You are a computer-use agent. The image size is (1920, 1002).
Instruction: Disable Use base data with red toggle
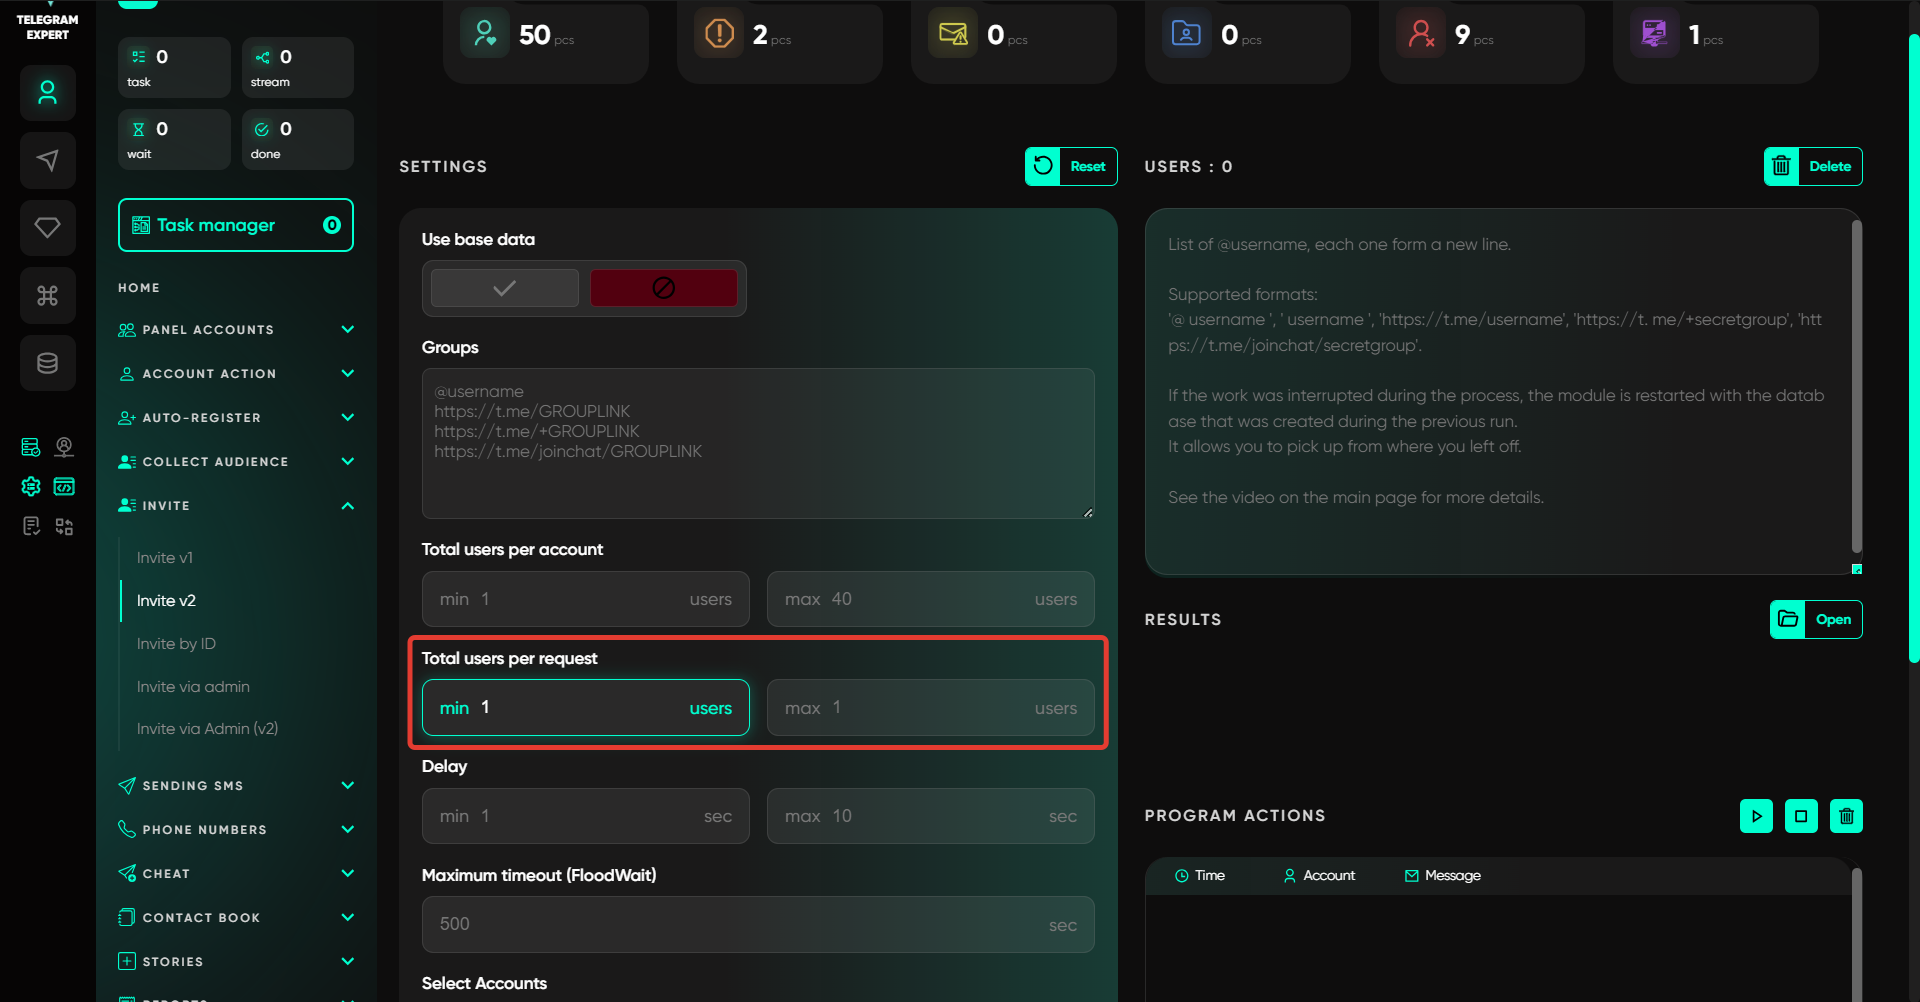coord(663,288)
